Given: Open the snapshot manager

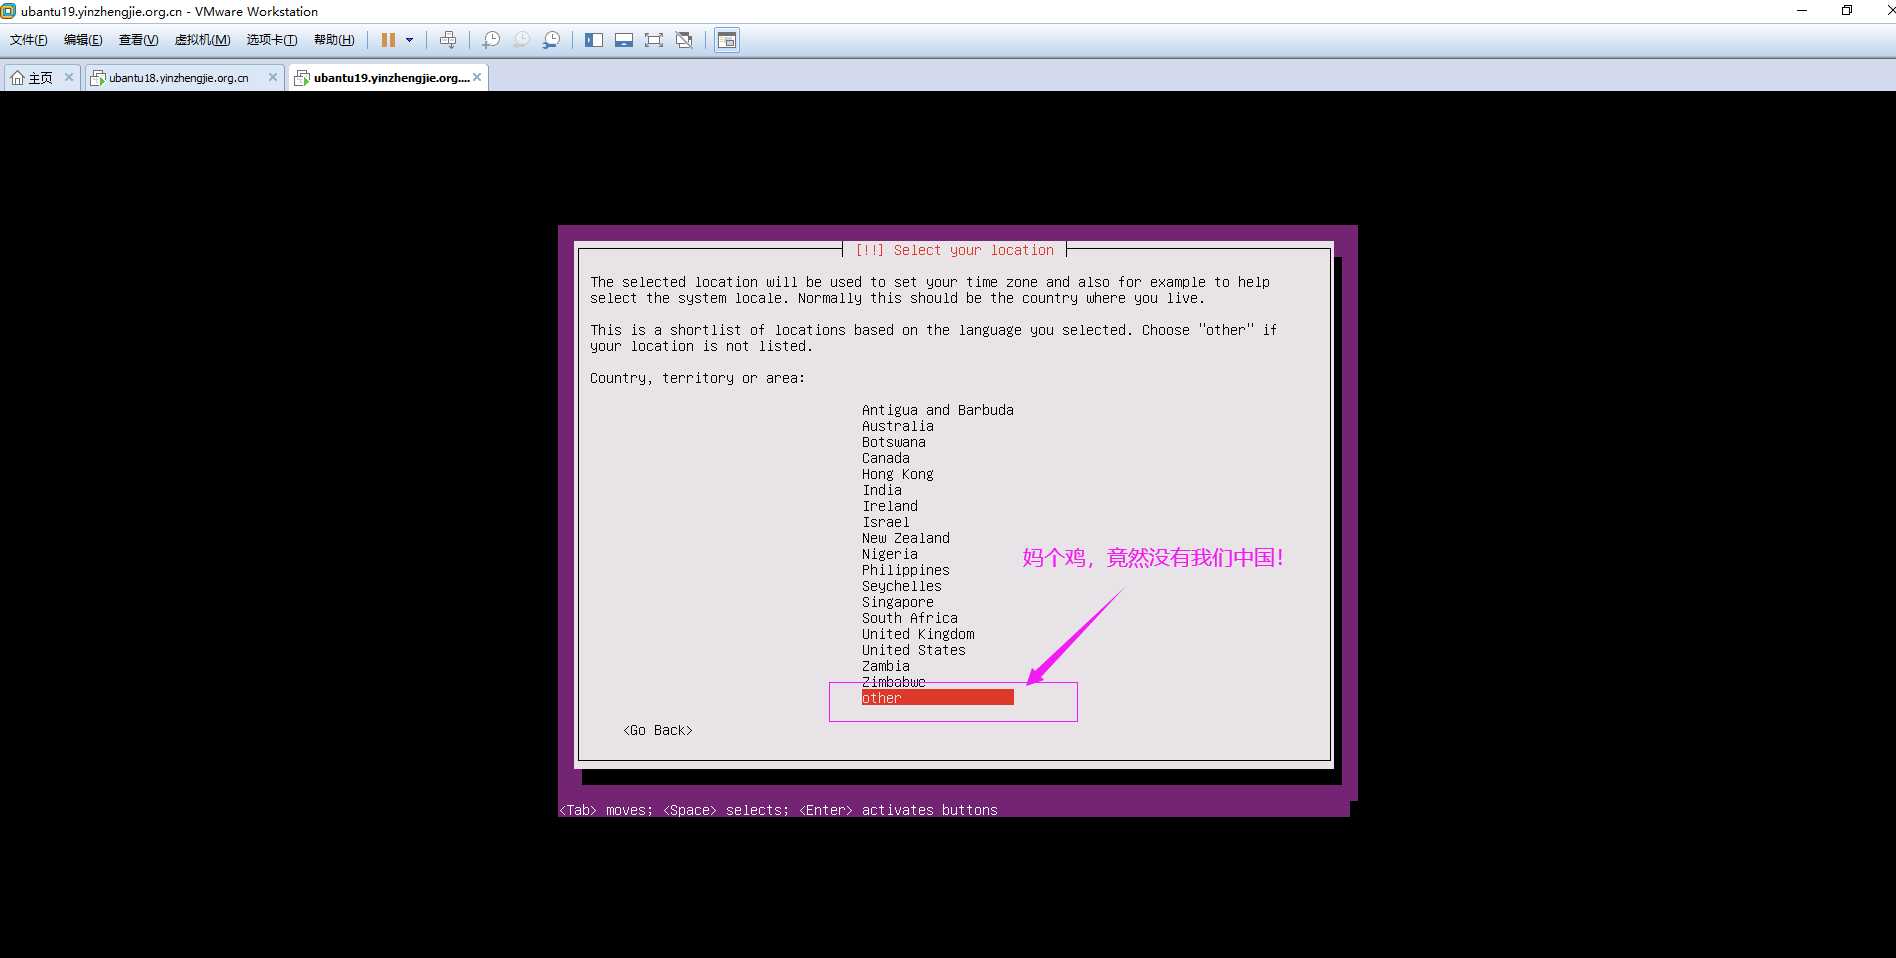Looking at the screenshot, I should (551, 40).
